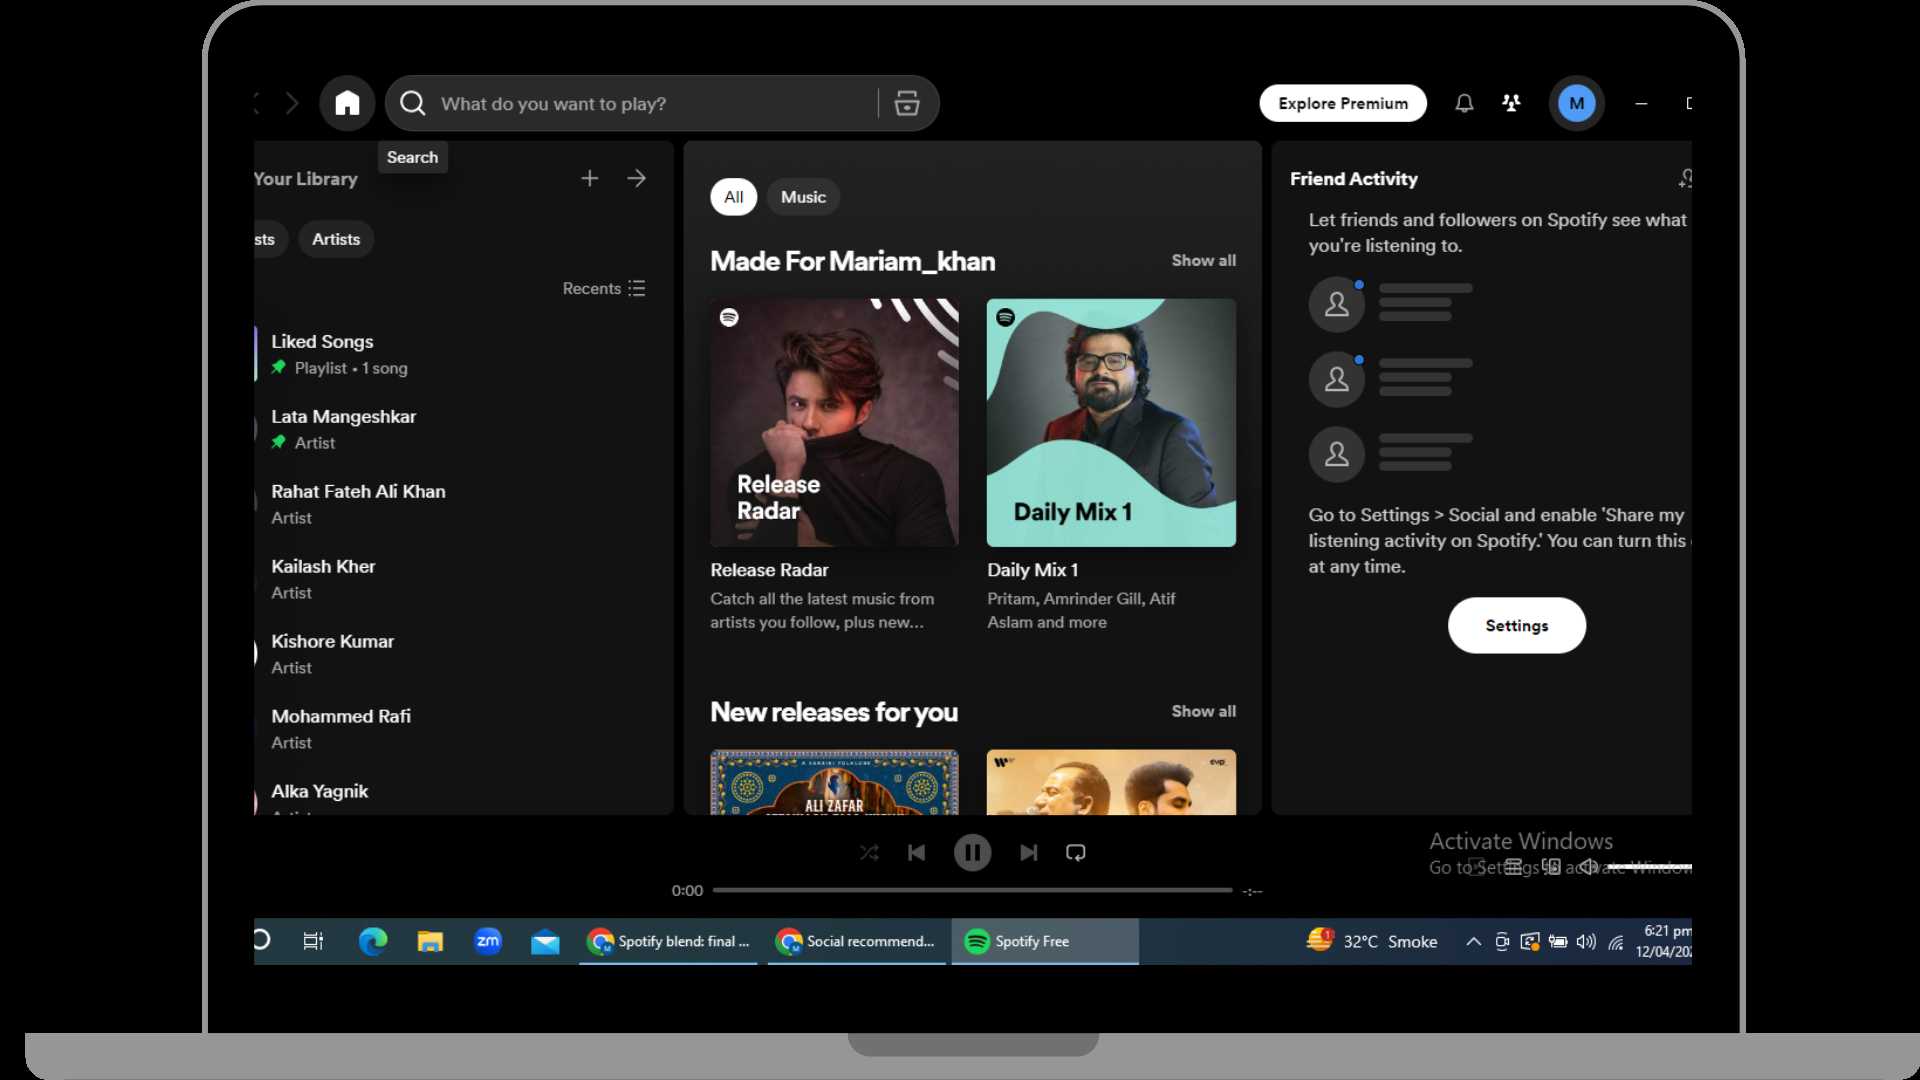Image resolution: width=1920 pixels, height=1080 pixels.
Task: Open the Connect to a device icon
Action: click(x=1551, y=867)
